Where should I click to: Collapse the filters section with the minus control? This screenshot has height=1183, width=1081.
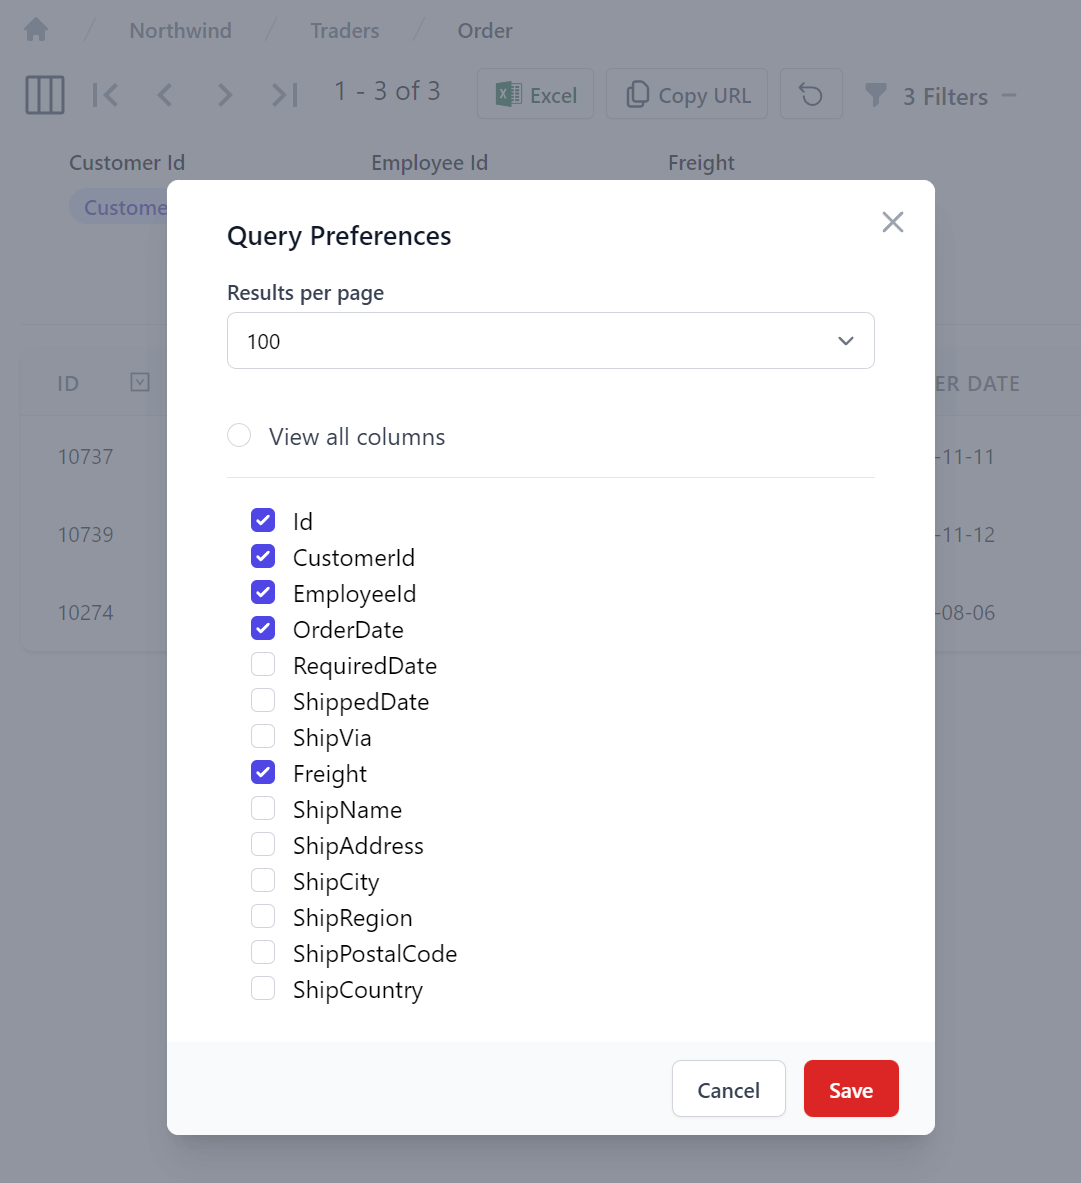point(1010,96)
